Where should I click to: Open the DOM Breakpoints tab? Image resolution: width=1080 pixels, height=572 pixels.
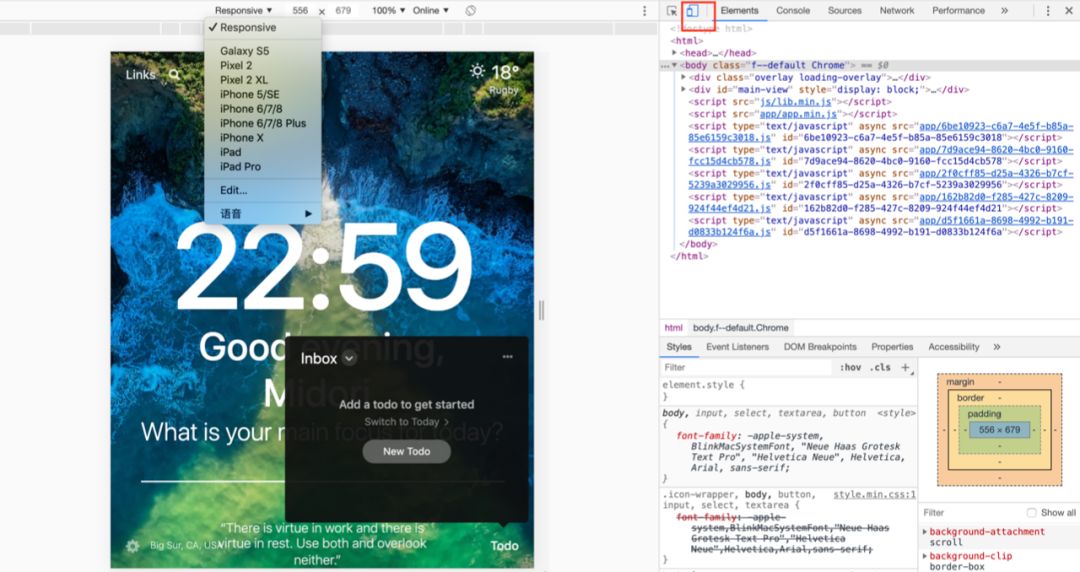click(x=820, y=347)
